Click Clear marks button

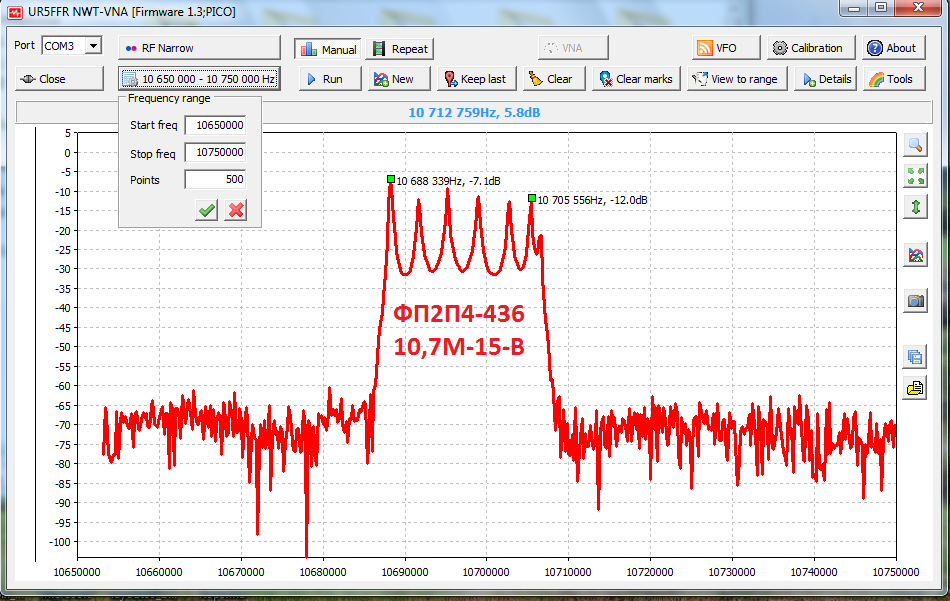coord(635,79)
